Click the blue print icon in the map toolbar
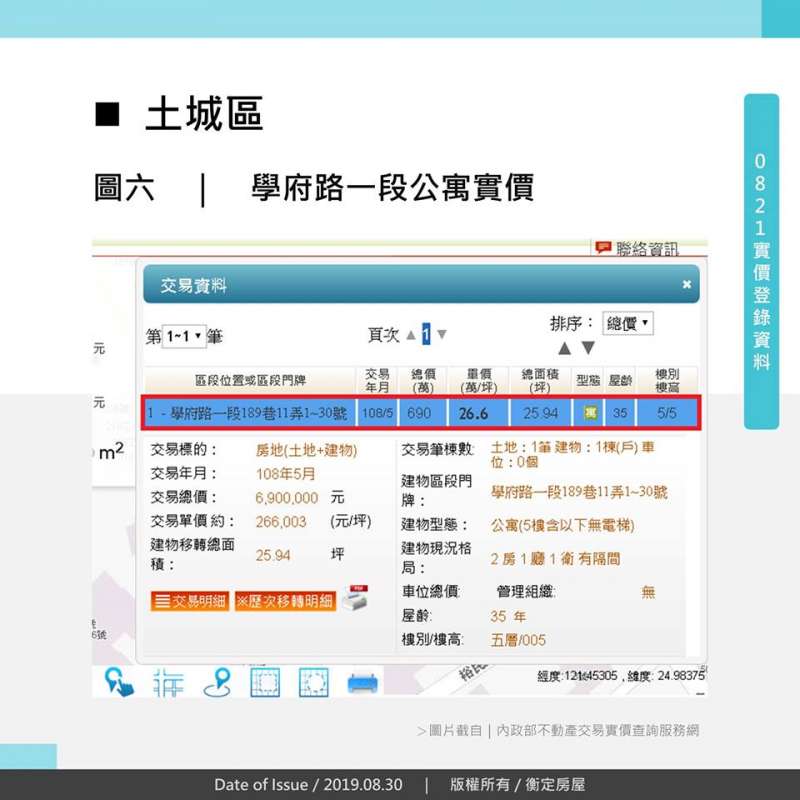The height and width of the screenshot is (800, 800). coord(363,683)
